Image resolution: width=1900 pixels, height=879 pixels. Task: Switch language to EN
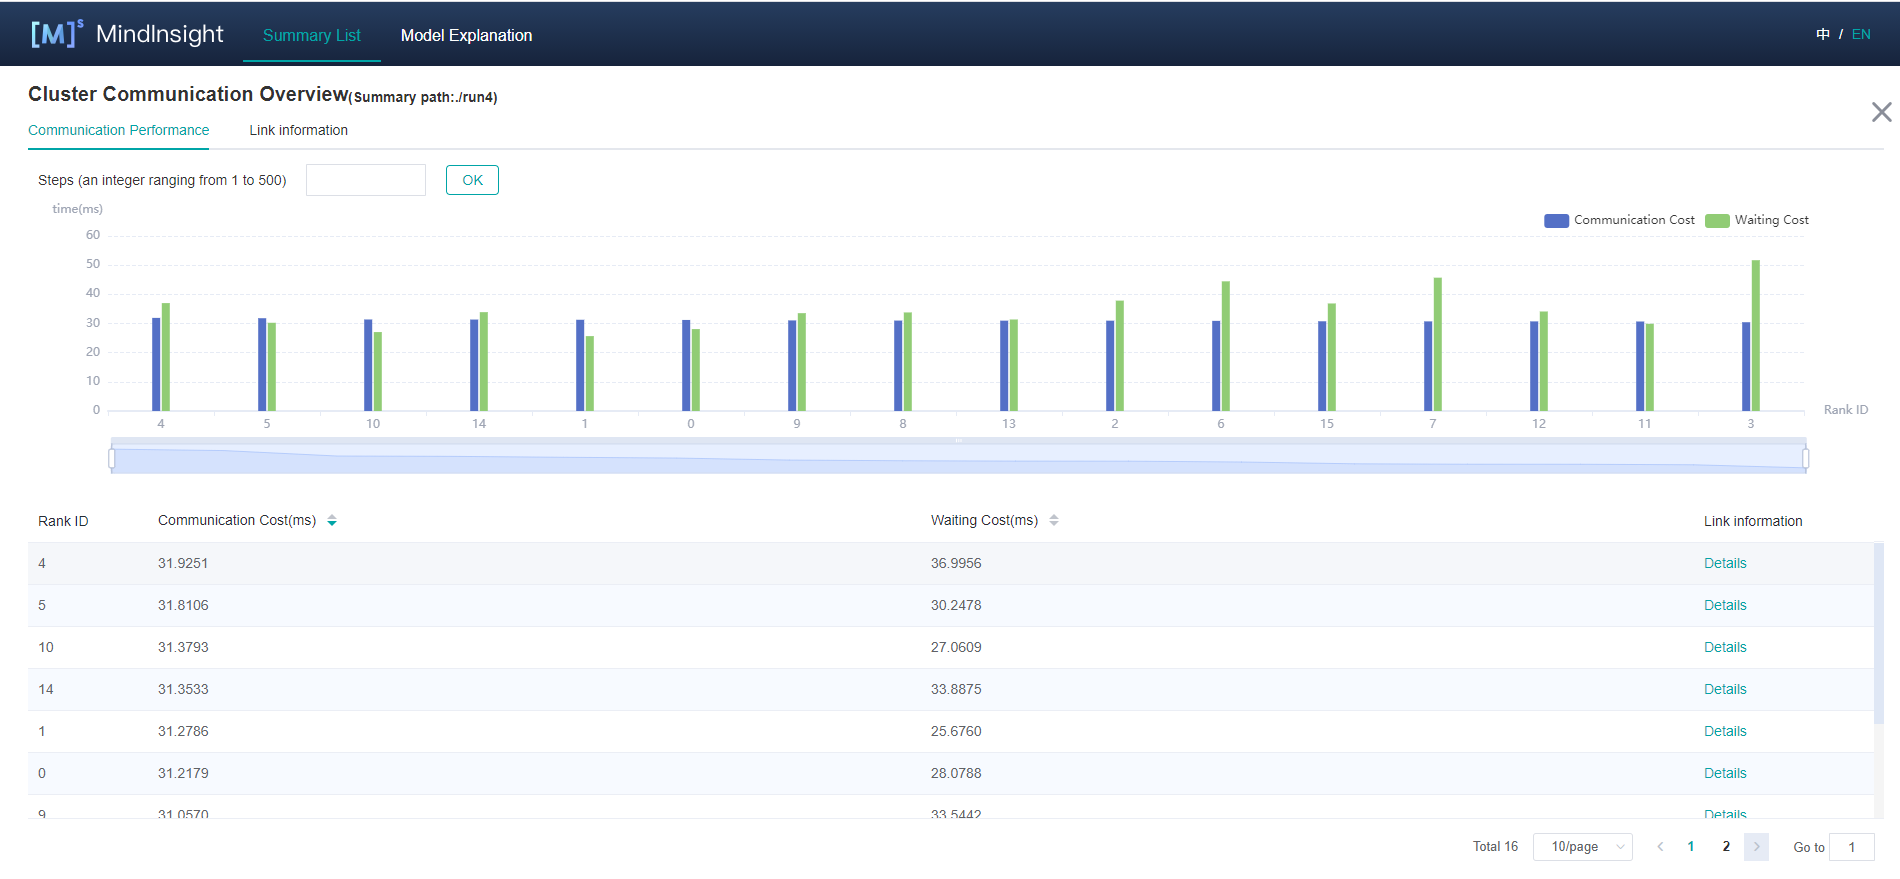[1861, 34]
